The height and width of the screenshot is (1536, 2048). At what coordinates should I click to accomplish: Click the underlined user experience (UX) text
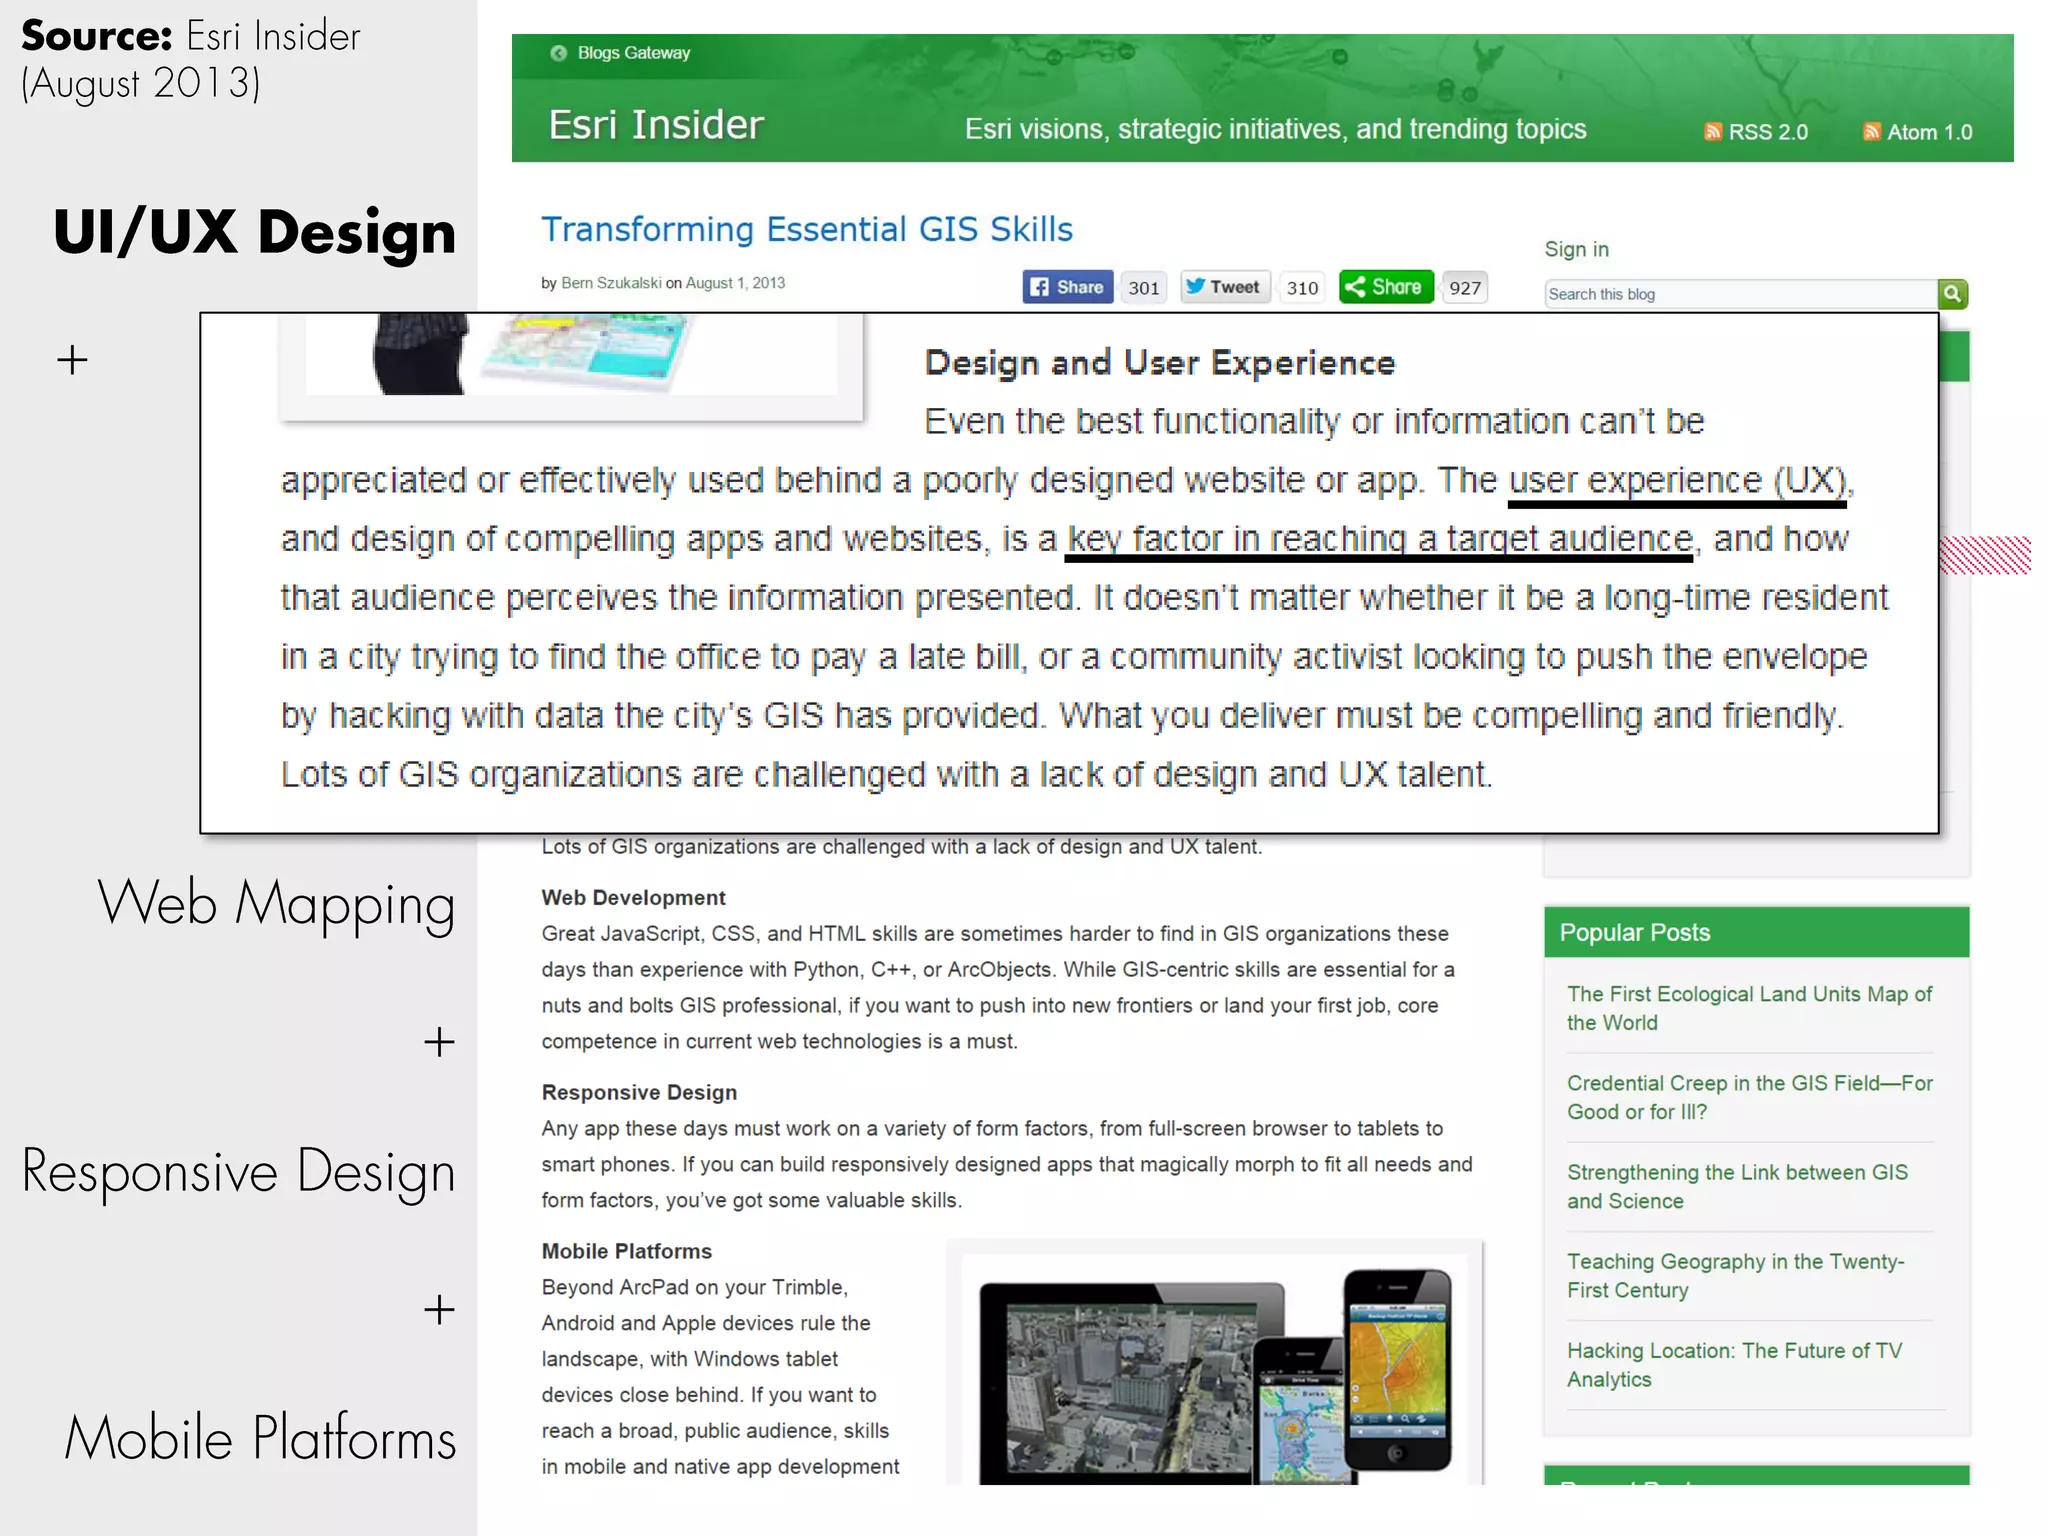1677,481
